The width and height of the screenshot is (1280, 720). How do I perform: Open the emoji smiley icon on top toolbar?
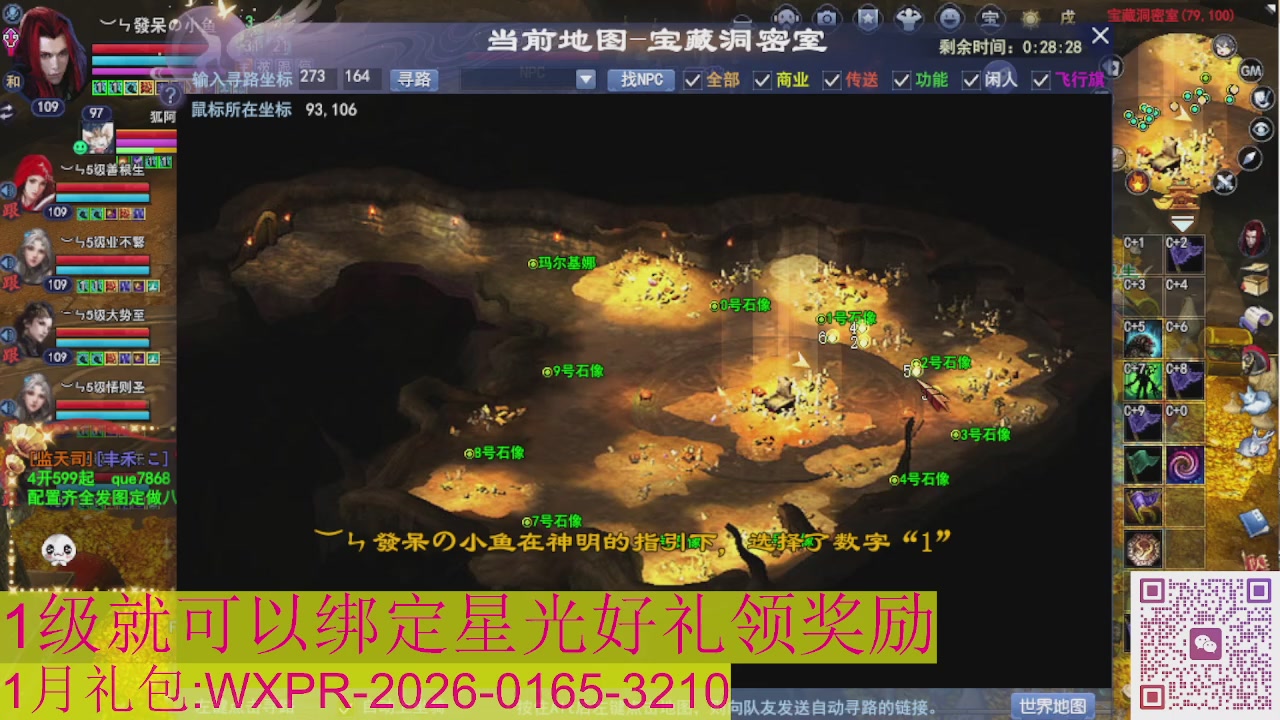click(950, 17)
